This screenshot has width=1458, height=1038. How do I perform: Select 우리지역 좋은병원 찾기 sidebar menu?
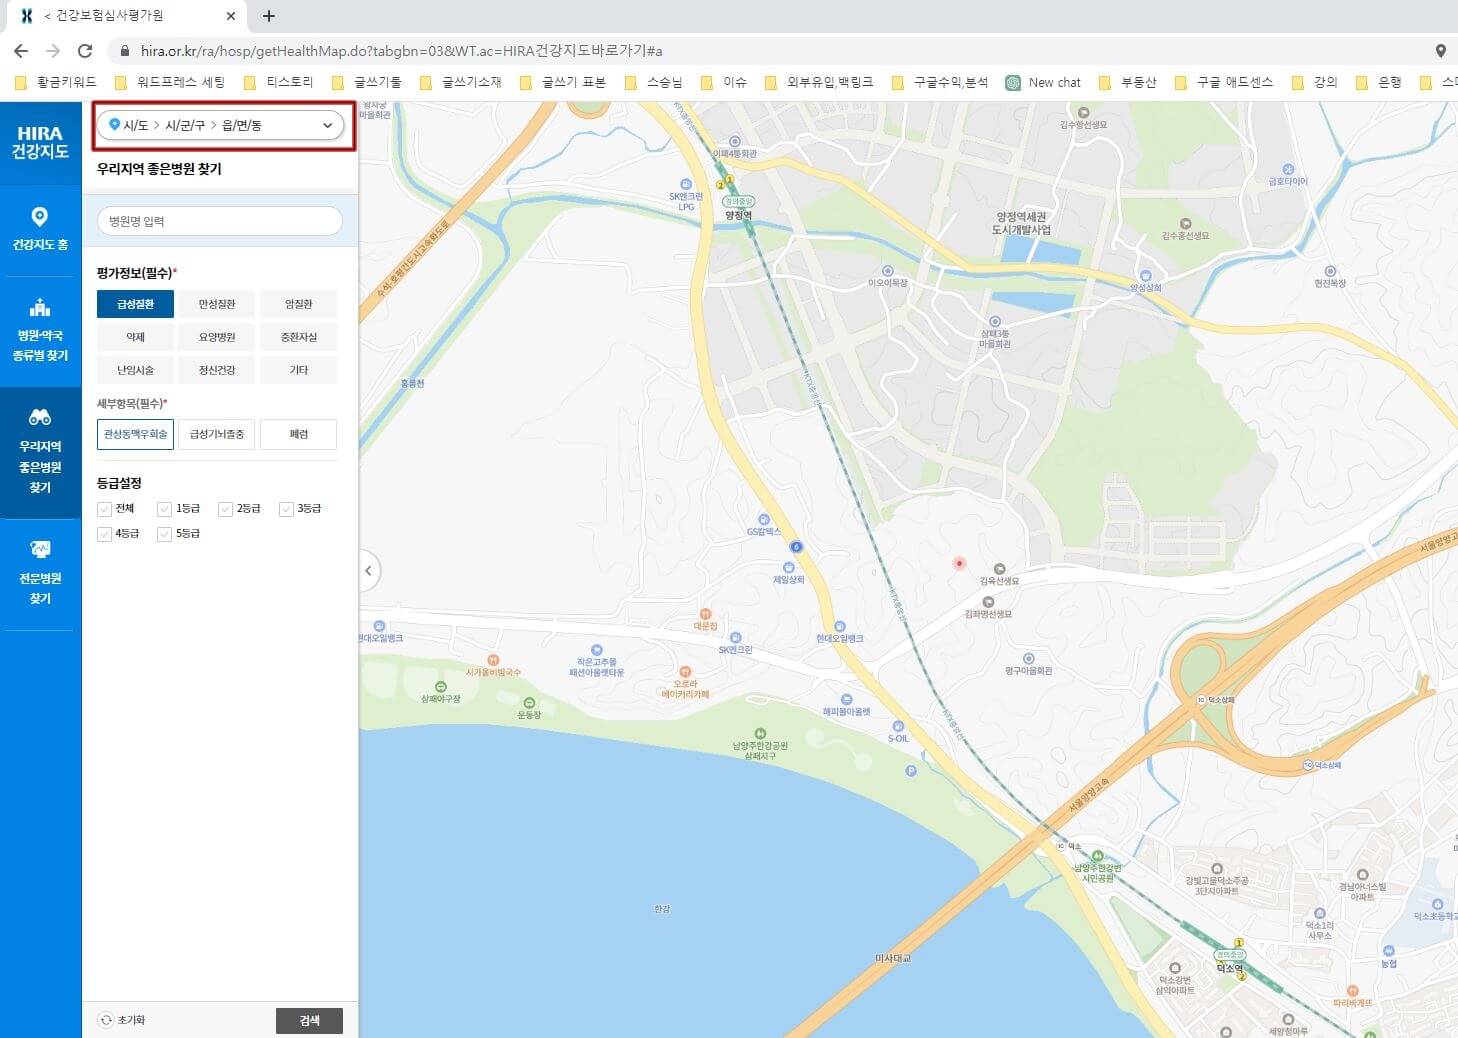[40, 451]
